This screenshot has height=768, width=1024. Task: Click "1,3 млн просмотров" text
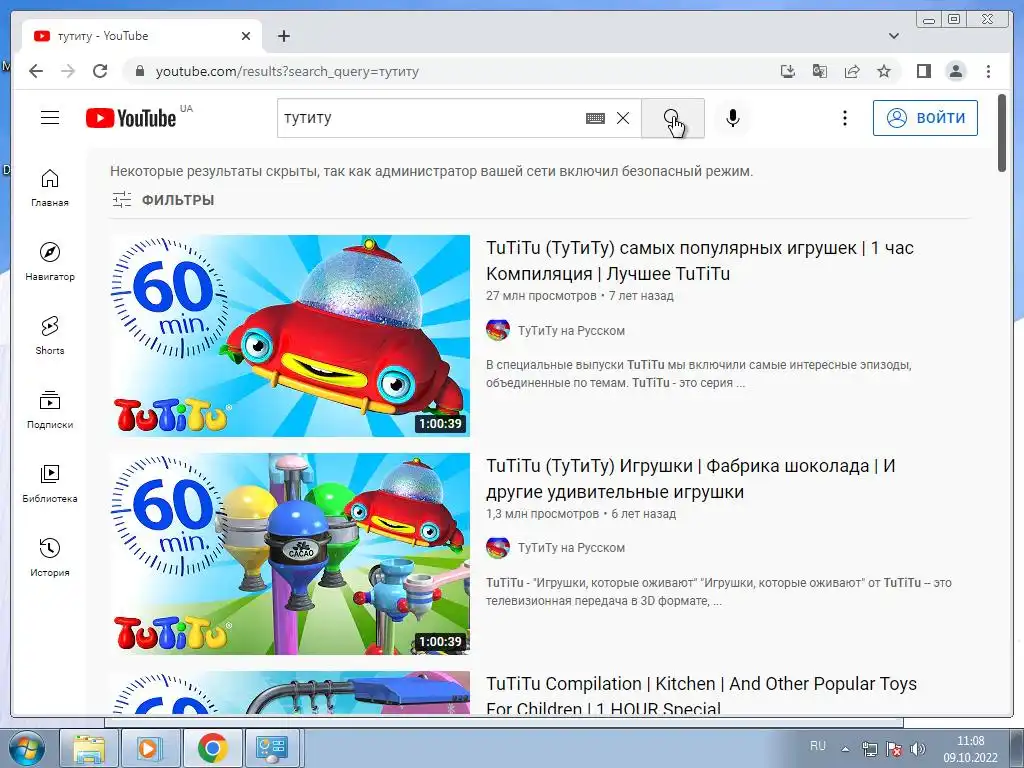[542, 514]
